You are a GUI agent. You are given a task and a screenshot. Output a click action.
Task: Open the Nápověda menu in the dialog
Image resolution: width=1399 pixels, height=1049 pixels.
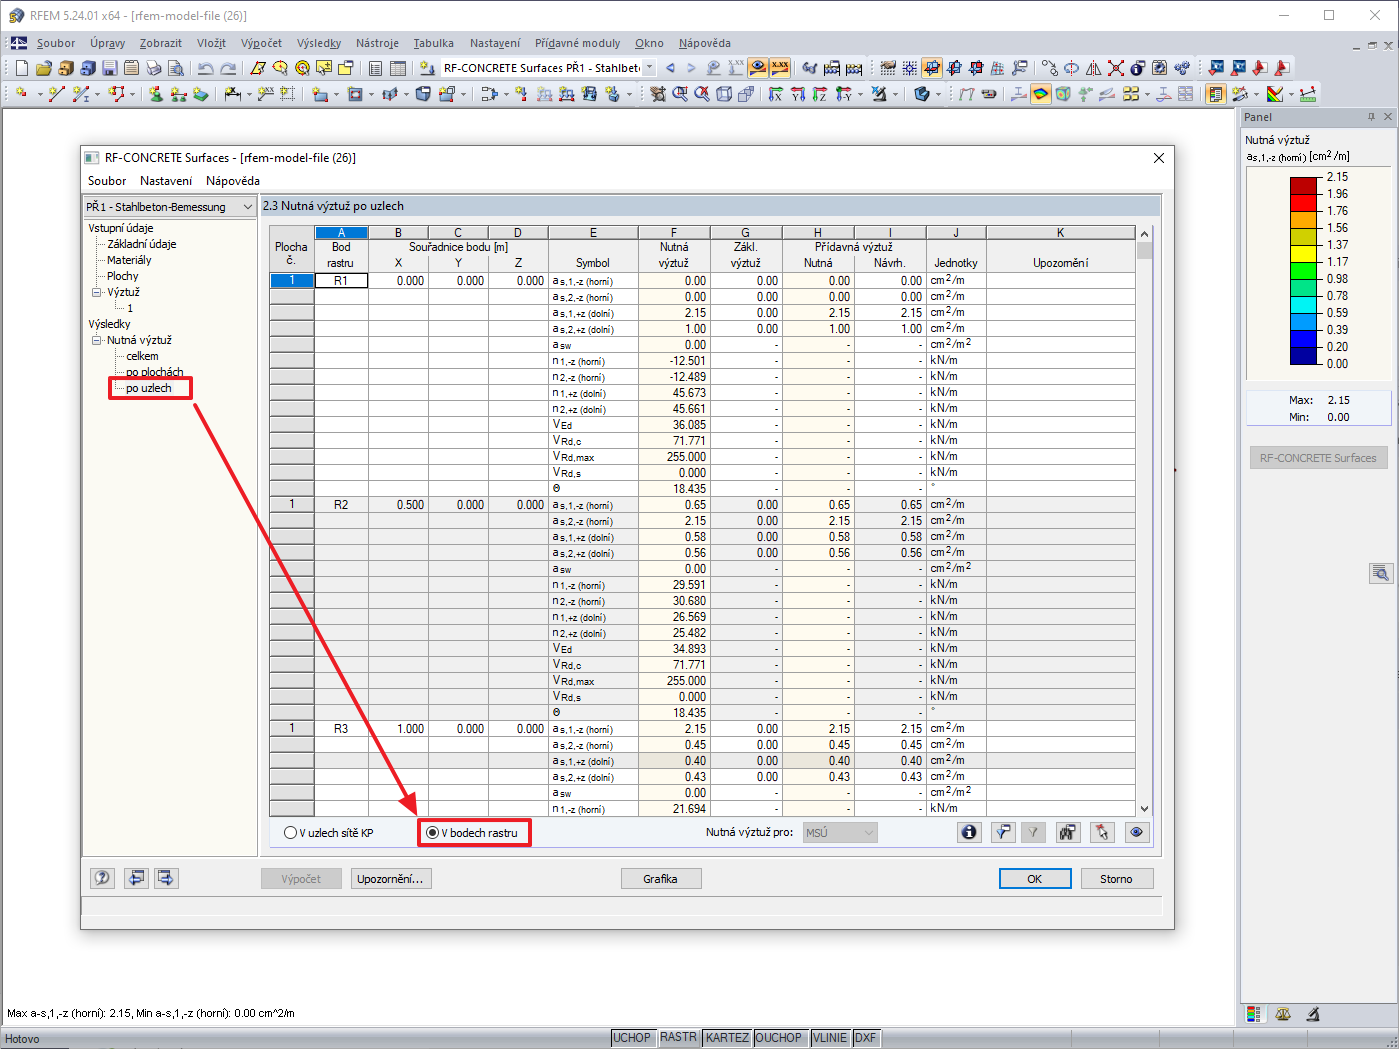click(x=233, y=181)
